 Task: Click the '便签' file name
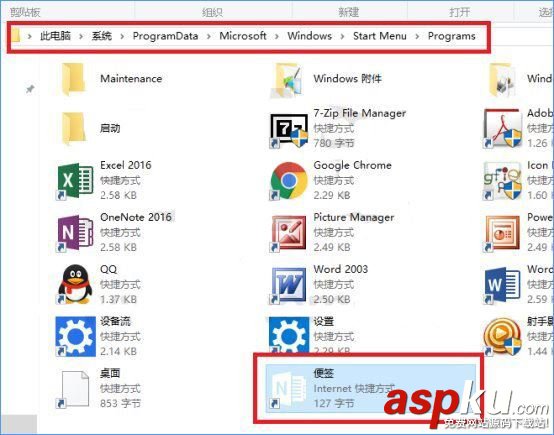(x=324, y=373)
